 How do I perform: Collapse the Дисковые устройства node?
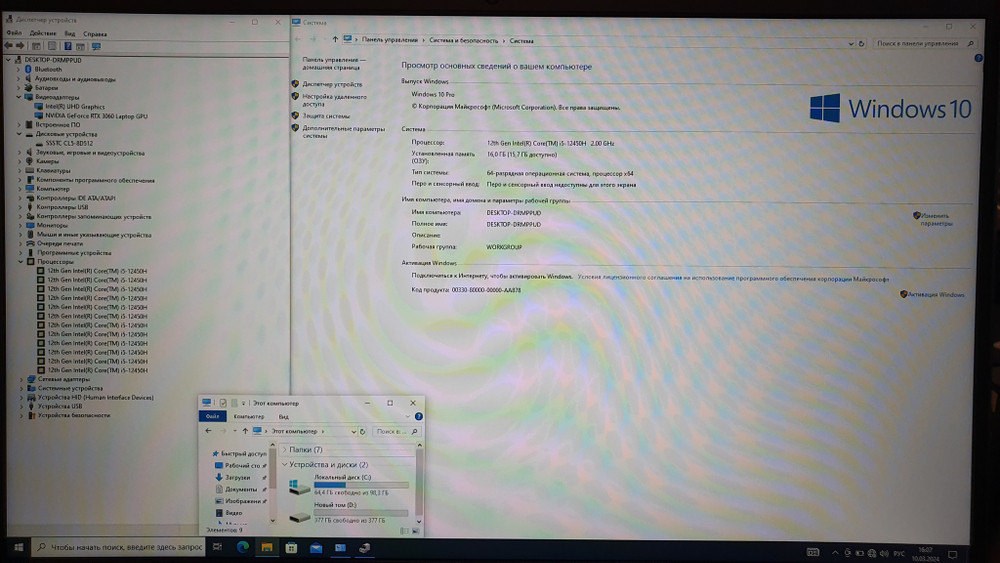point(19,134)
